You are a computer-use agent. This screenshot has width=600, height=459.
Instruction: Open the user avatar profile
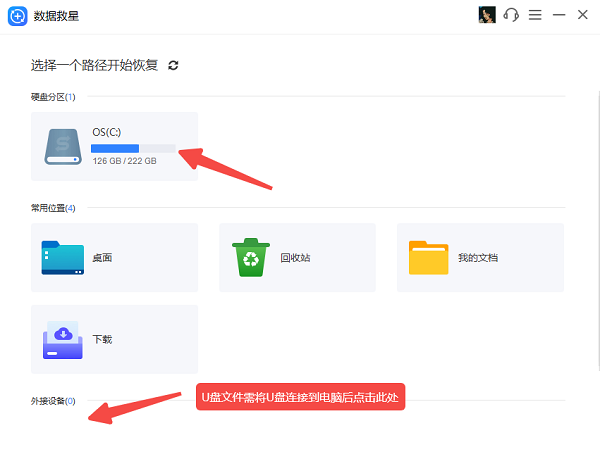tap(488, 15)
